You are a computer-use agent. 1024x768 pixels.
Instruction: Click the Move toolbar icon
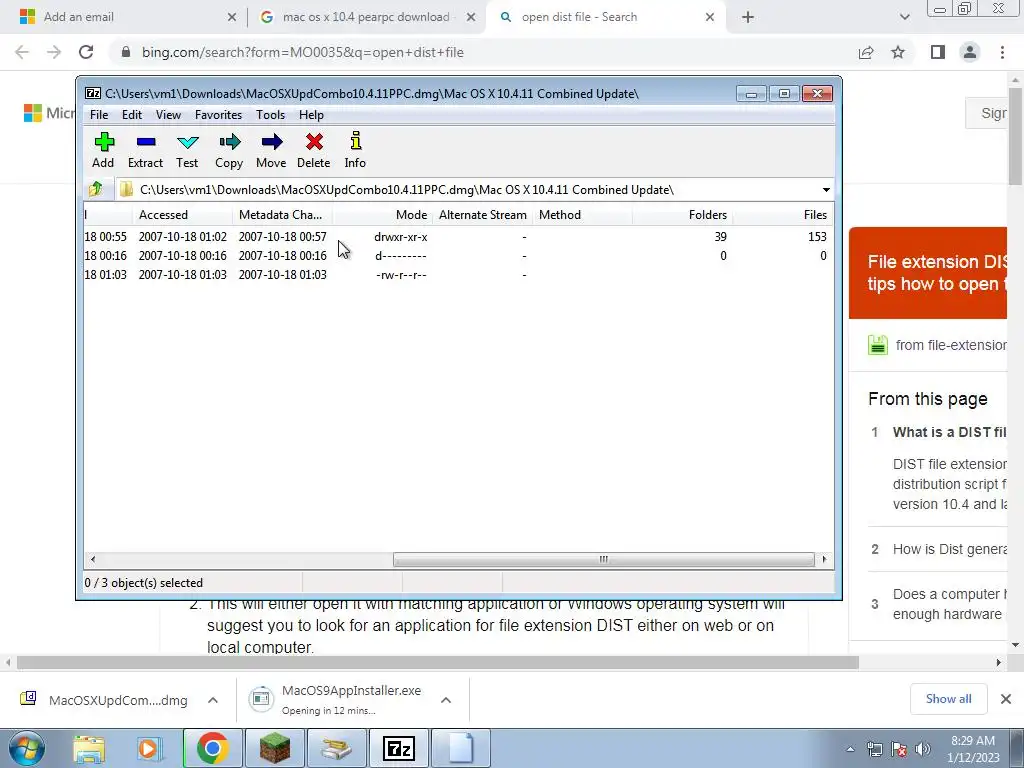(x=271, y=150)
